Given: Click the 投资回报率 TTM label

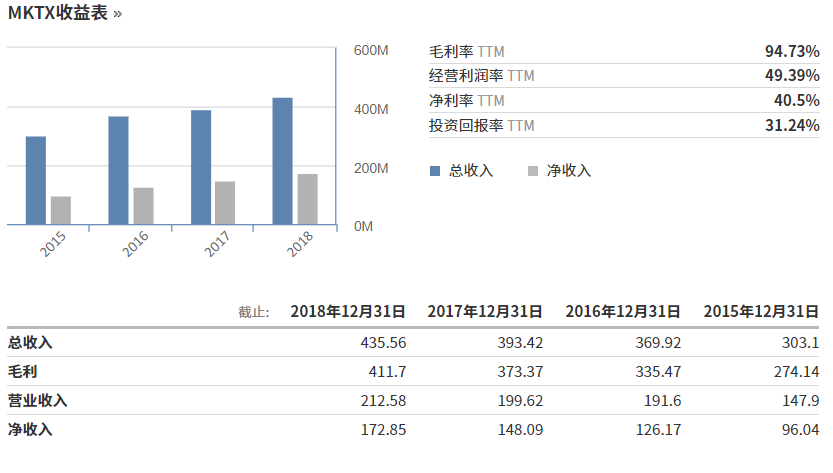Looking at the screenshot, I should click(481, 125).
